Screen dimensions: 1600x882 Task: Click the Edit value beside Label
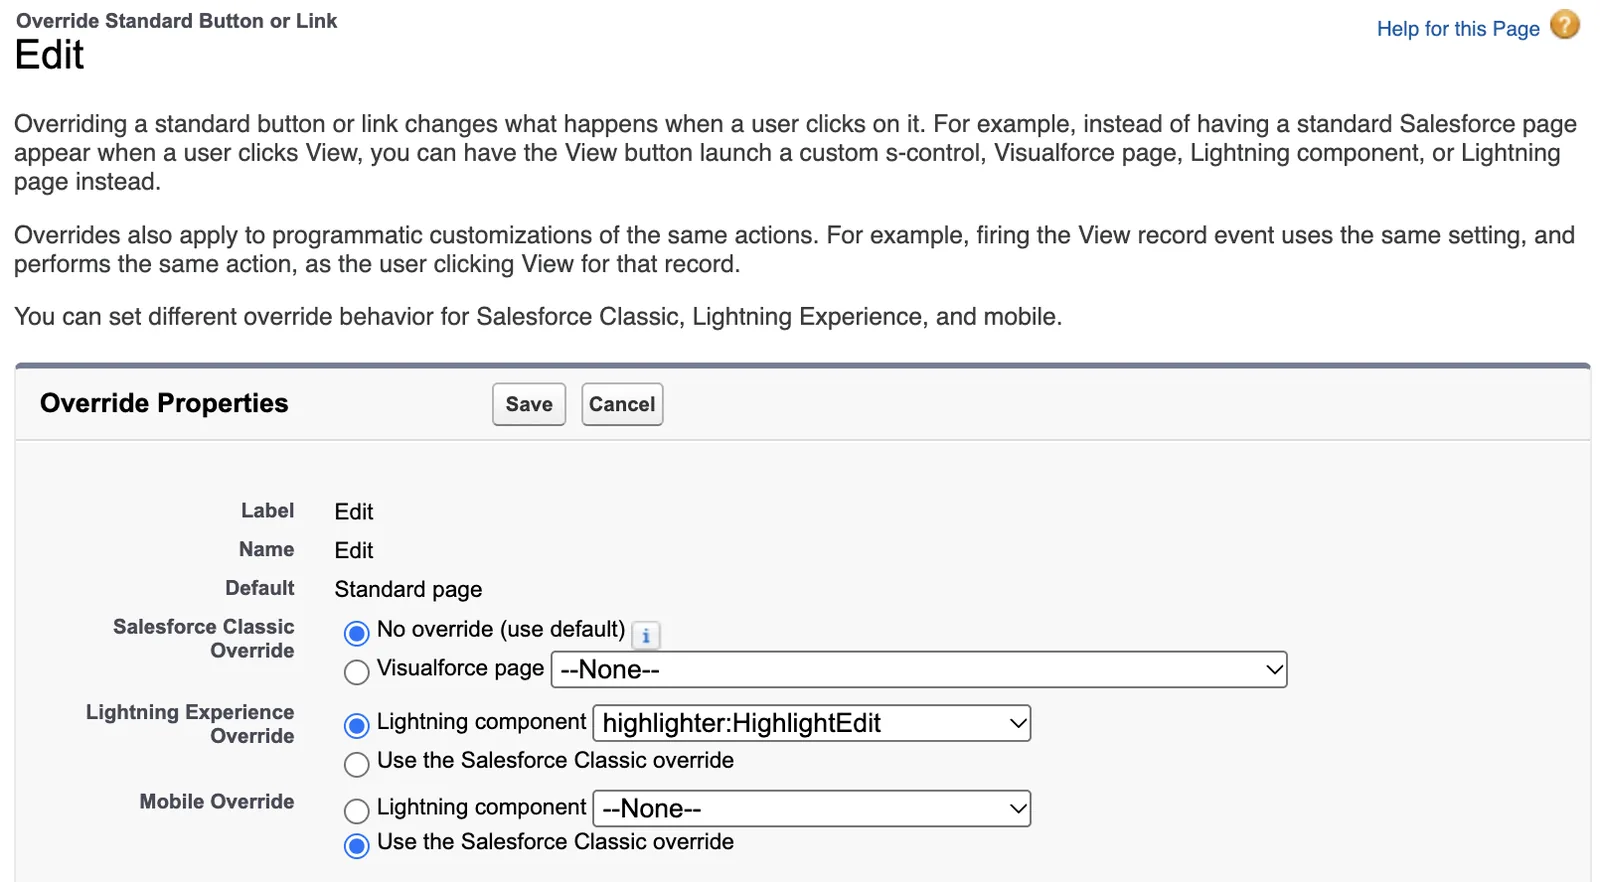[x=354, y=512]
